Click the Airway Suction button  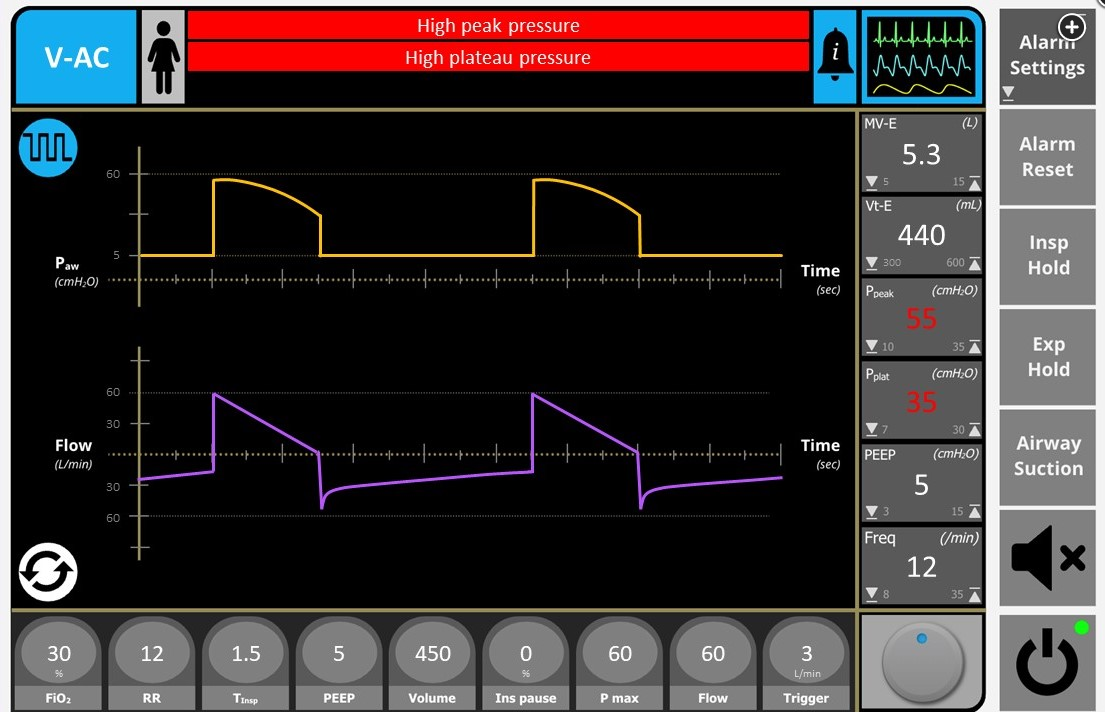coord(1047,456)
